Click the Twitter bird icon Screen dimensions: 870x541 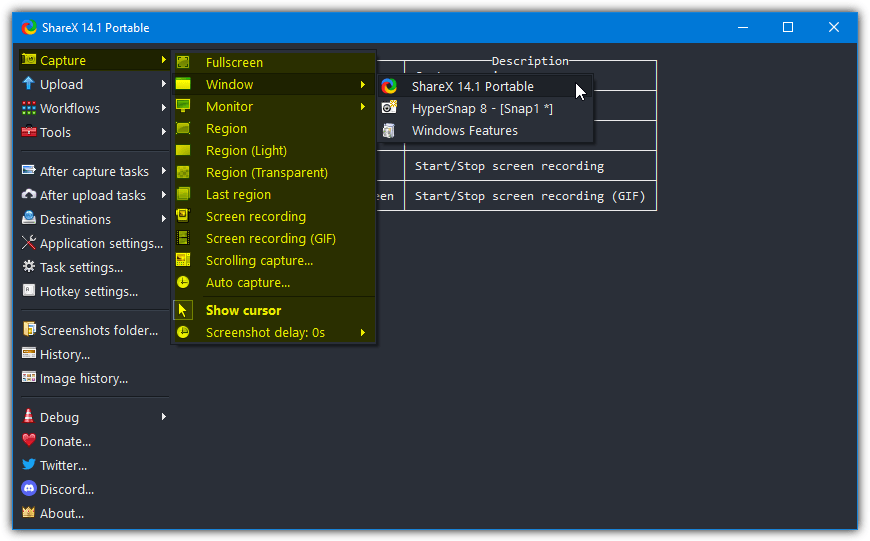[x=29, y=464]
